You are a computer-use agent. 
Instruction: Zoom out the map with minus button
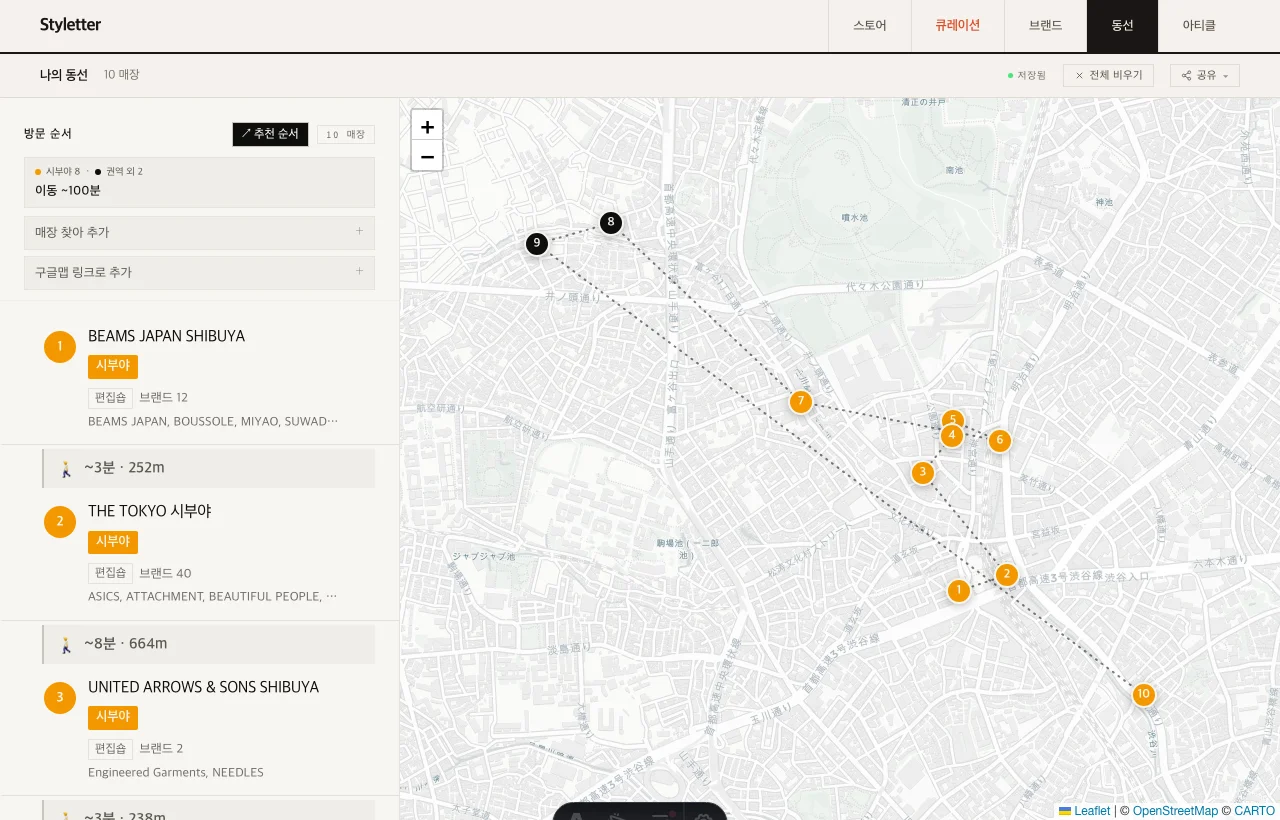coord(427,156)
